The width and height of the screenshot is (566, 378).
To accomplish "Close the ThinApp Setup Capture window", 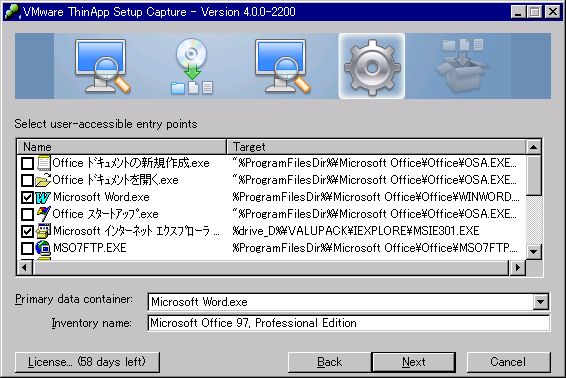I will click(553, 12).
